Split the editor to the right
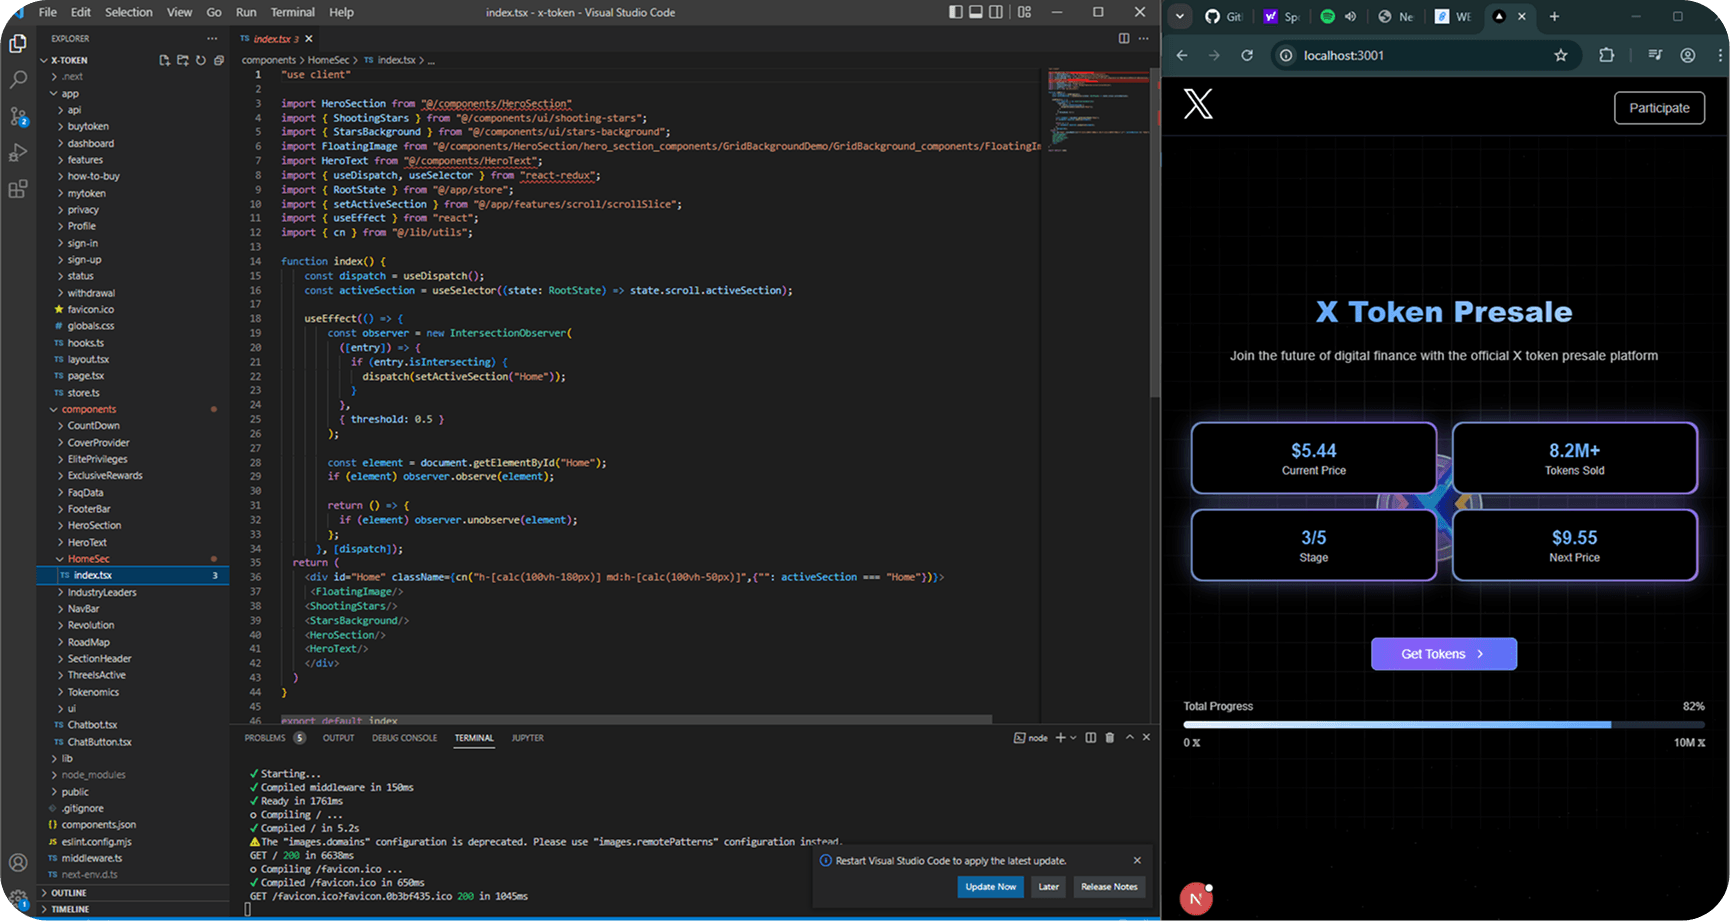The image size is (1730, 921). [x=1124, y=38]
